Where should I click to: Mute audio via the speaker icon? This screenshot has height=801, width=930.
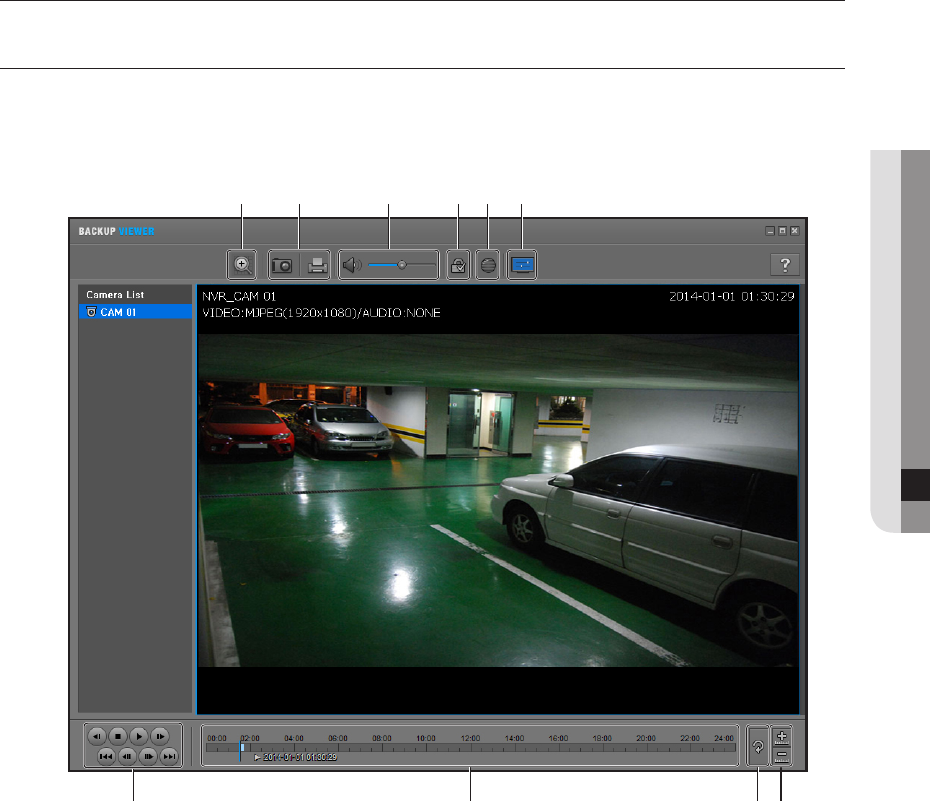(350, 265)
